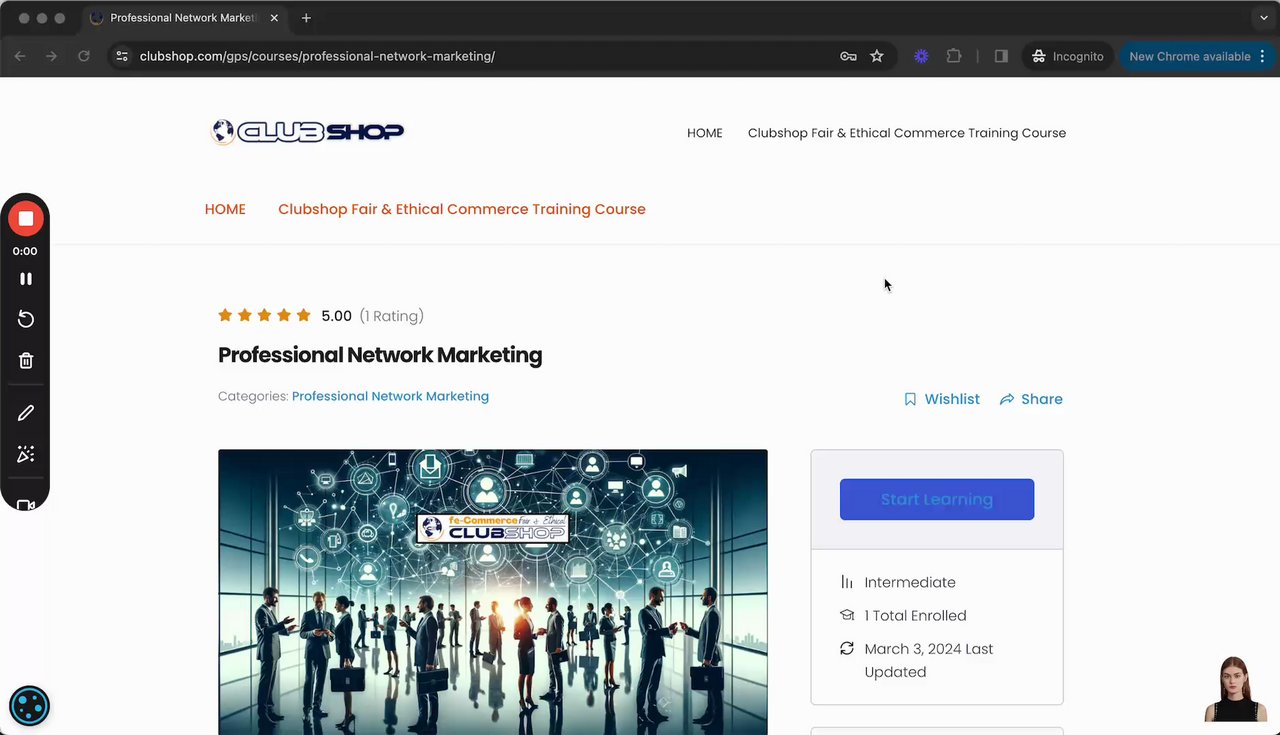This screenshot has width=1280, height=735.
Task: Click the 1 Total Enrolled text
Action: pyautogui.click(x=915, y=616)
